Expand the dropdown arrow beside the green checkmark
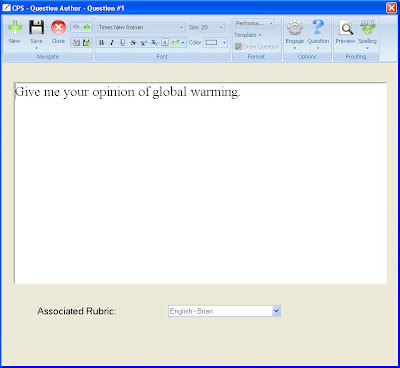This screenshot has height=368, width=400. pos(183,43)
